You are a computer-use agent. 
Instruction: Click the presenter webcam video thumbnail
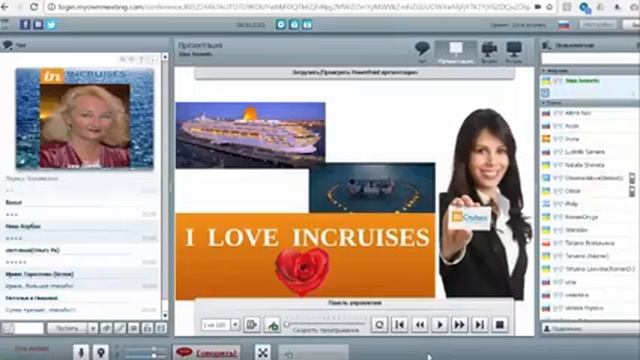coord(84,118)
